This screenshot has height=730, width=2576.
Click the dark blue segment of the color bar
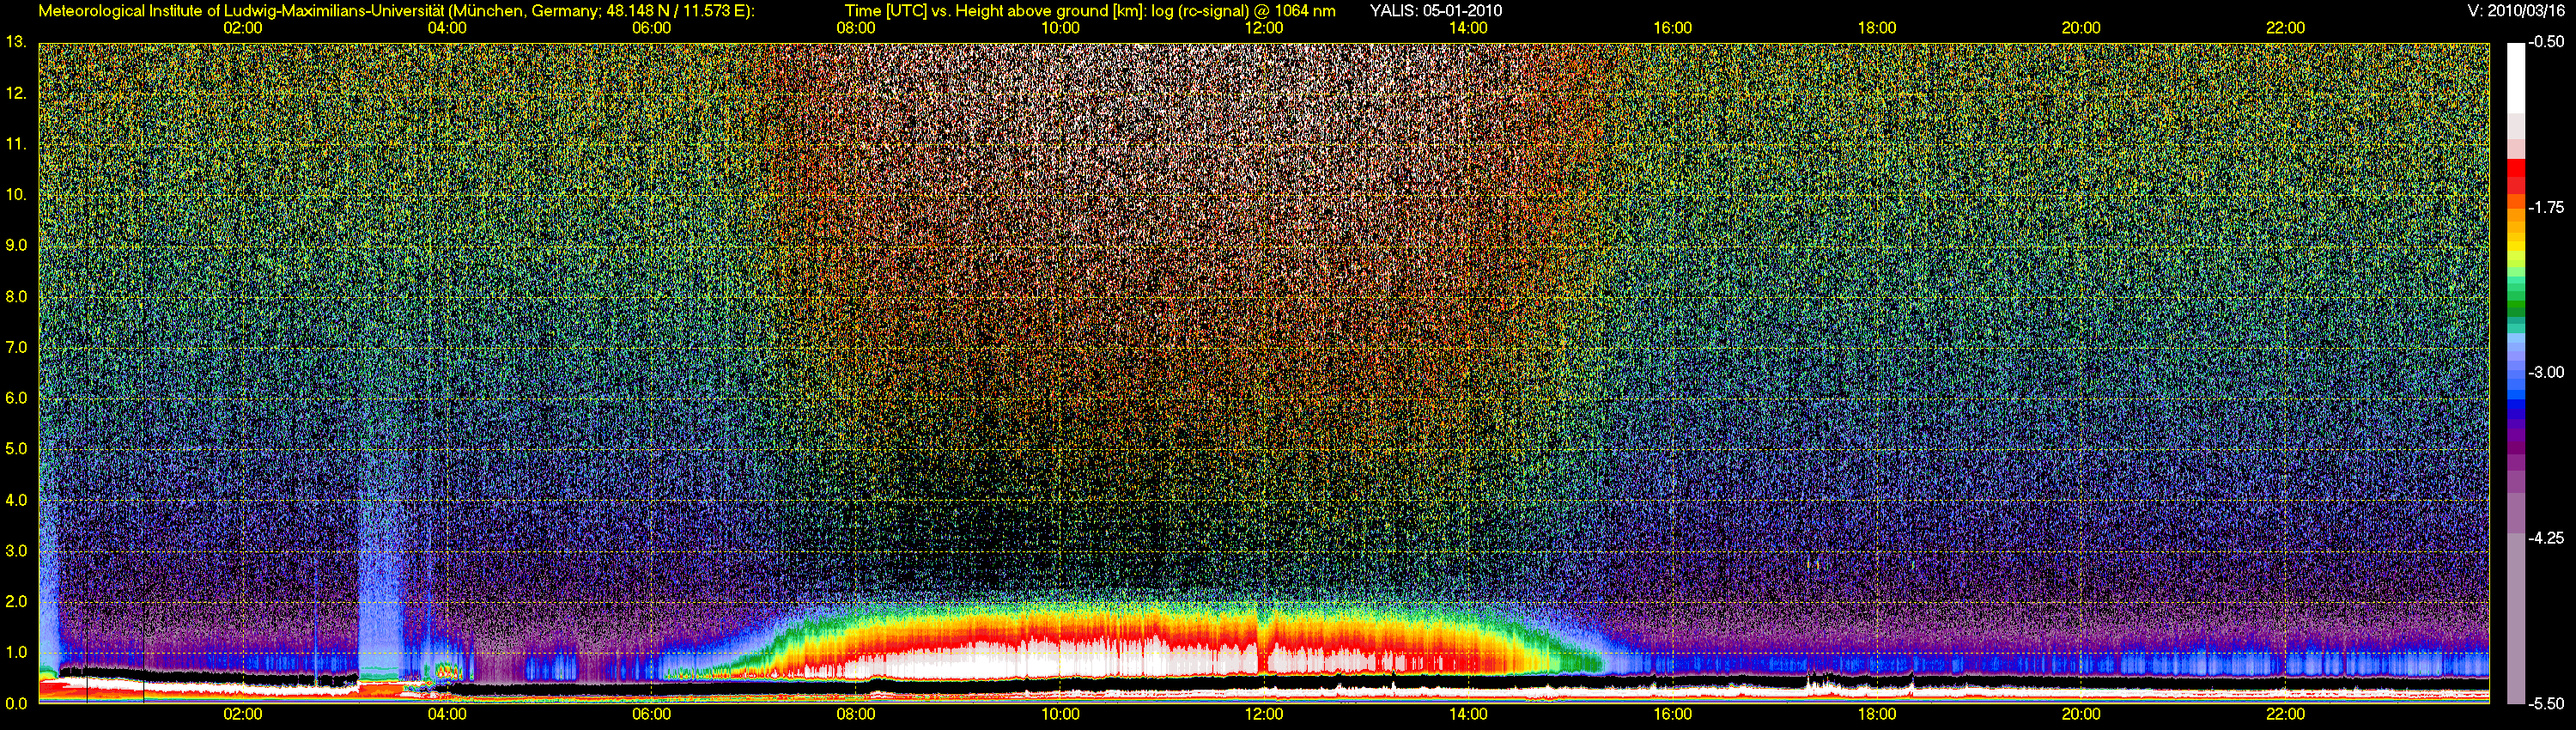coord(2515,407)
